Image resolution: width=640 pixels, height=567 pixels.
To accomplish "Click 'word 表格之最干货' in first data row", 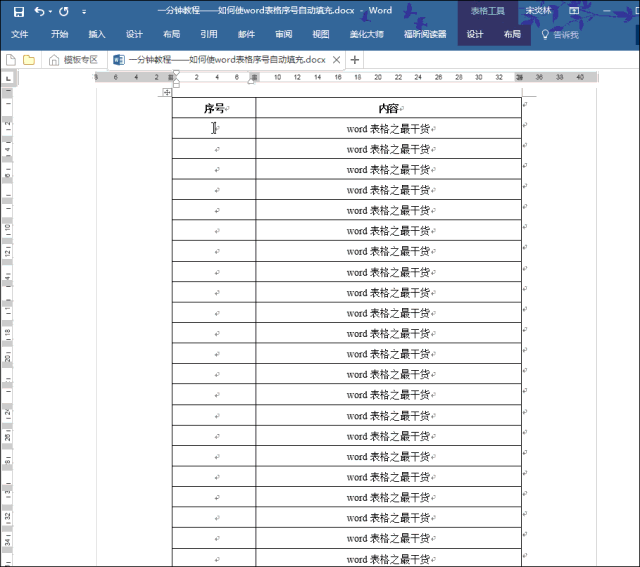I will tap(388, 129).
